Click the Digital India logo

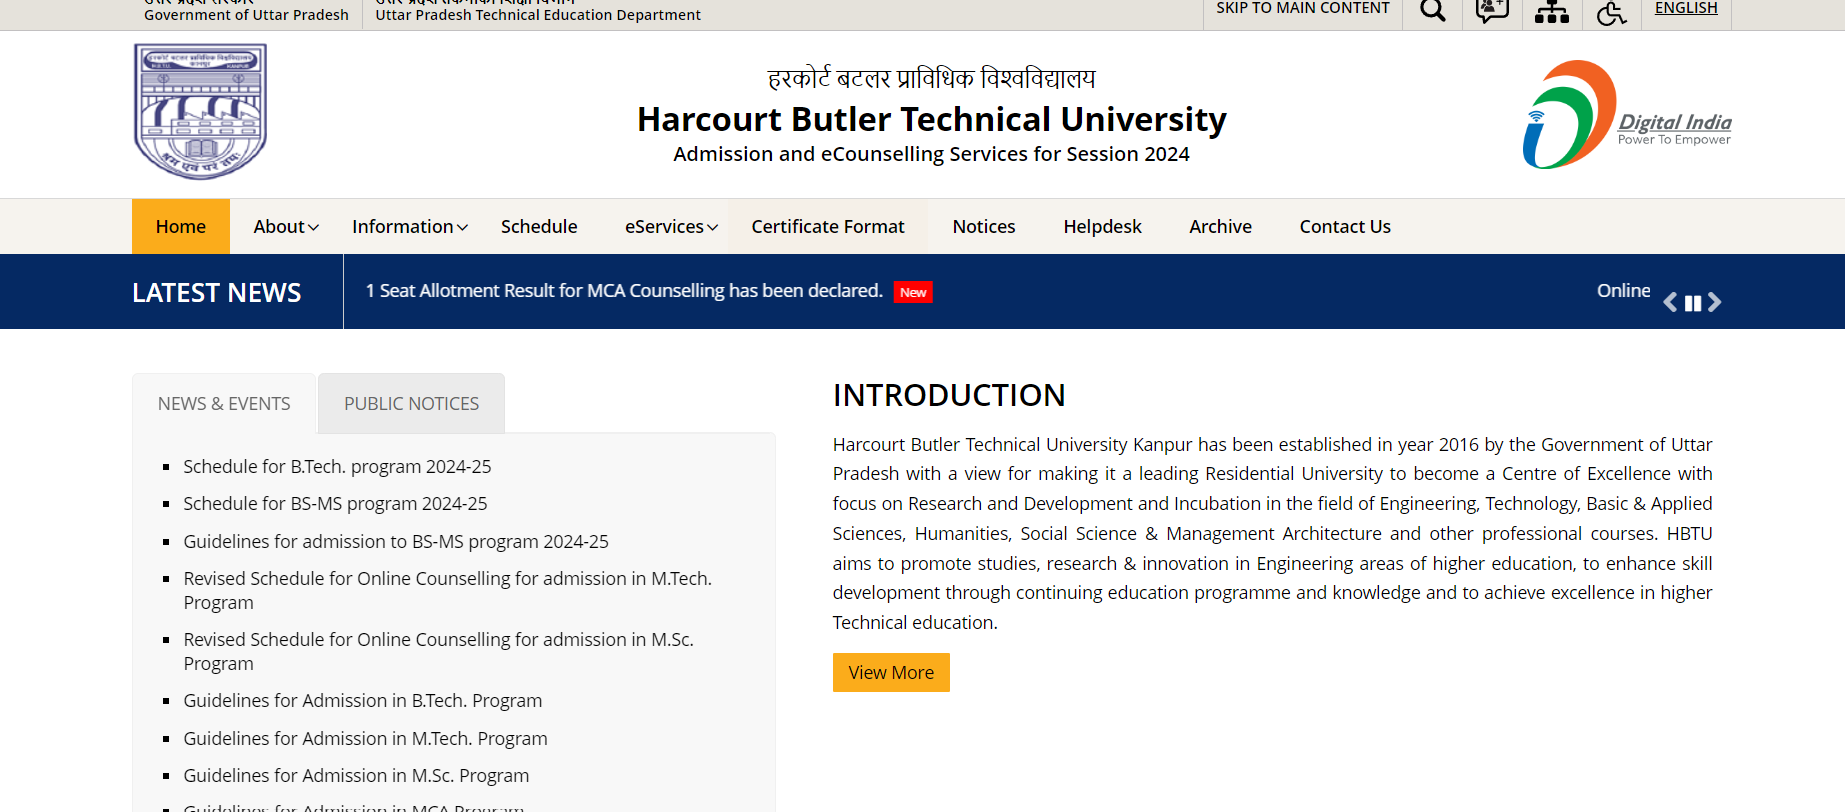tap(1627, 115)
